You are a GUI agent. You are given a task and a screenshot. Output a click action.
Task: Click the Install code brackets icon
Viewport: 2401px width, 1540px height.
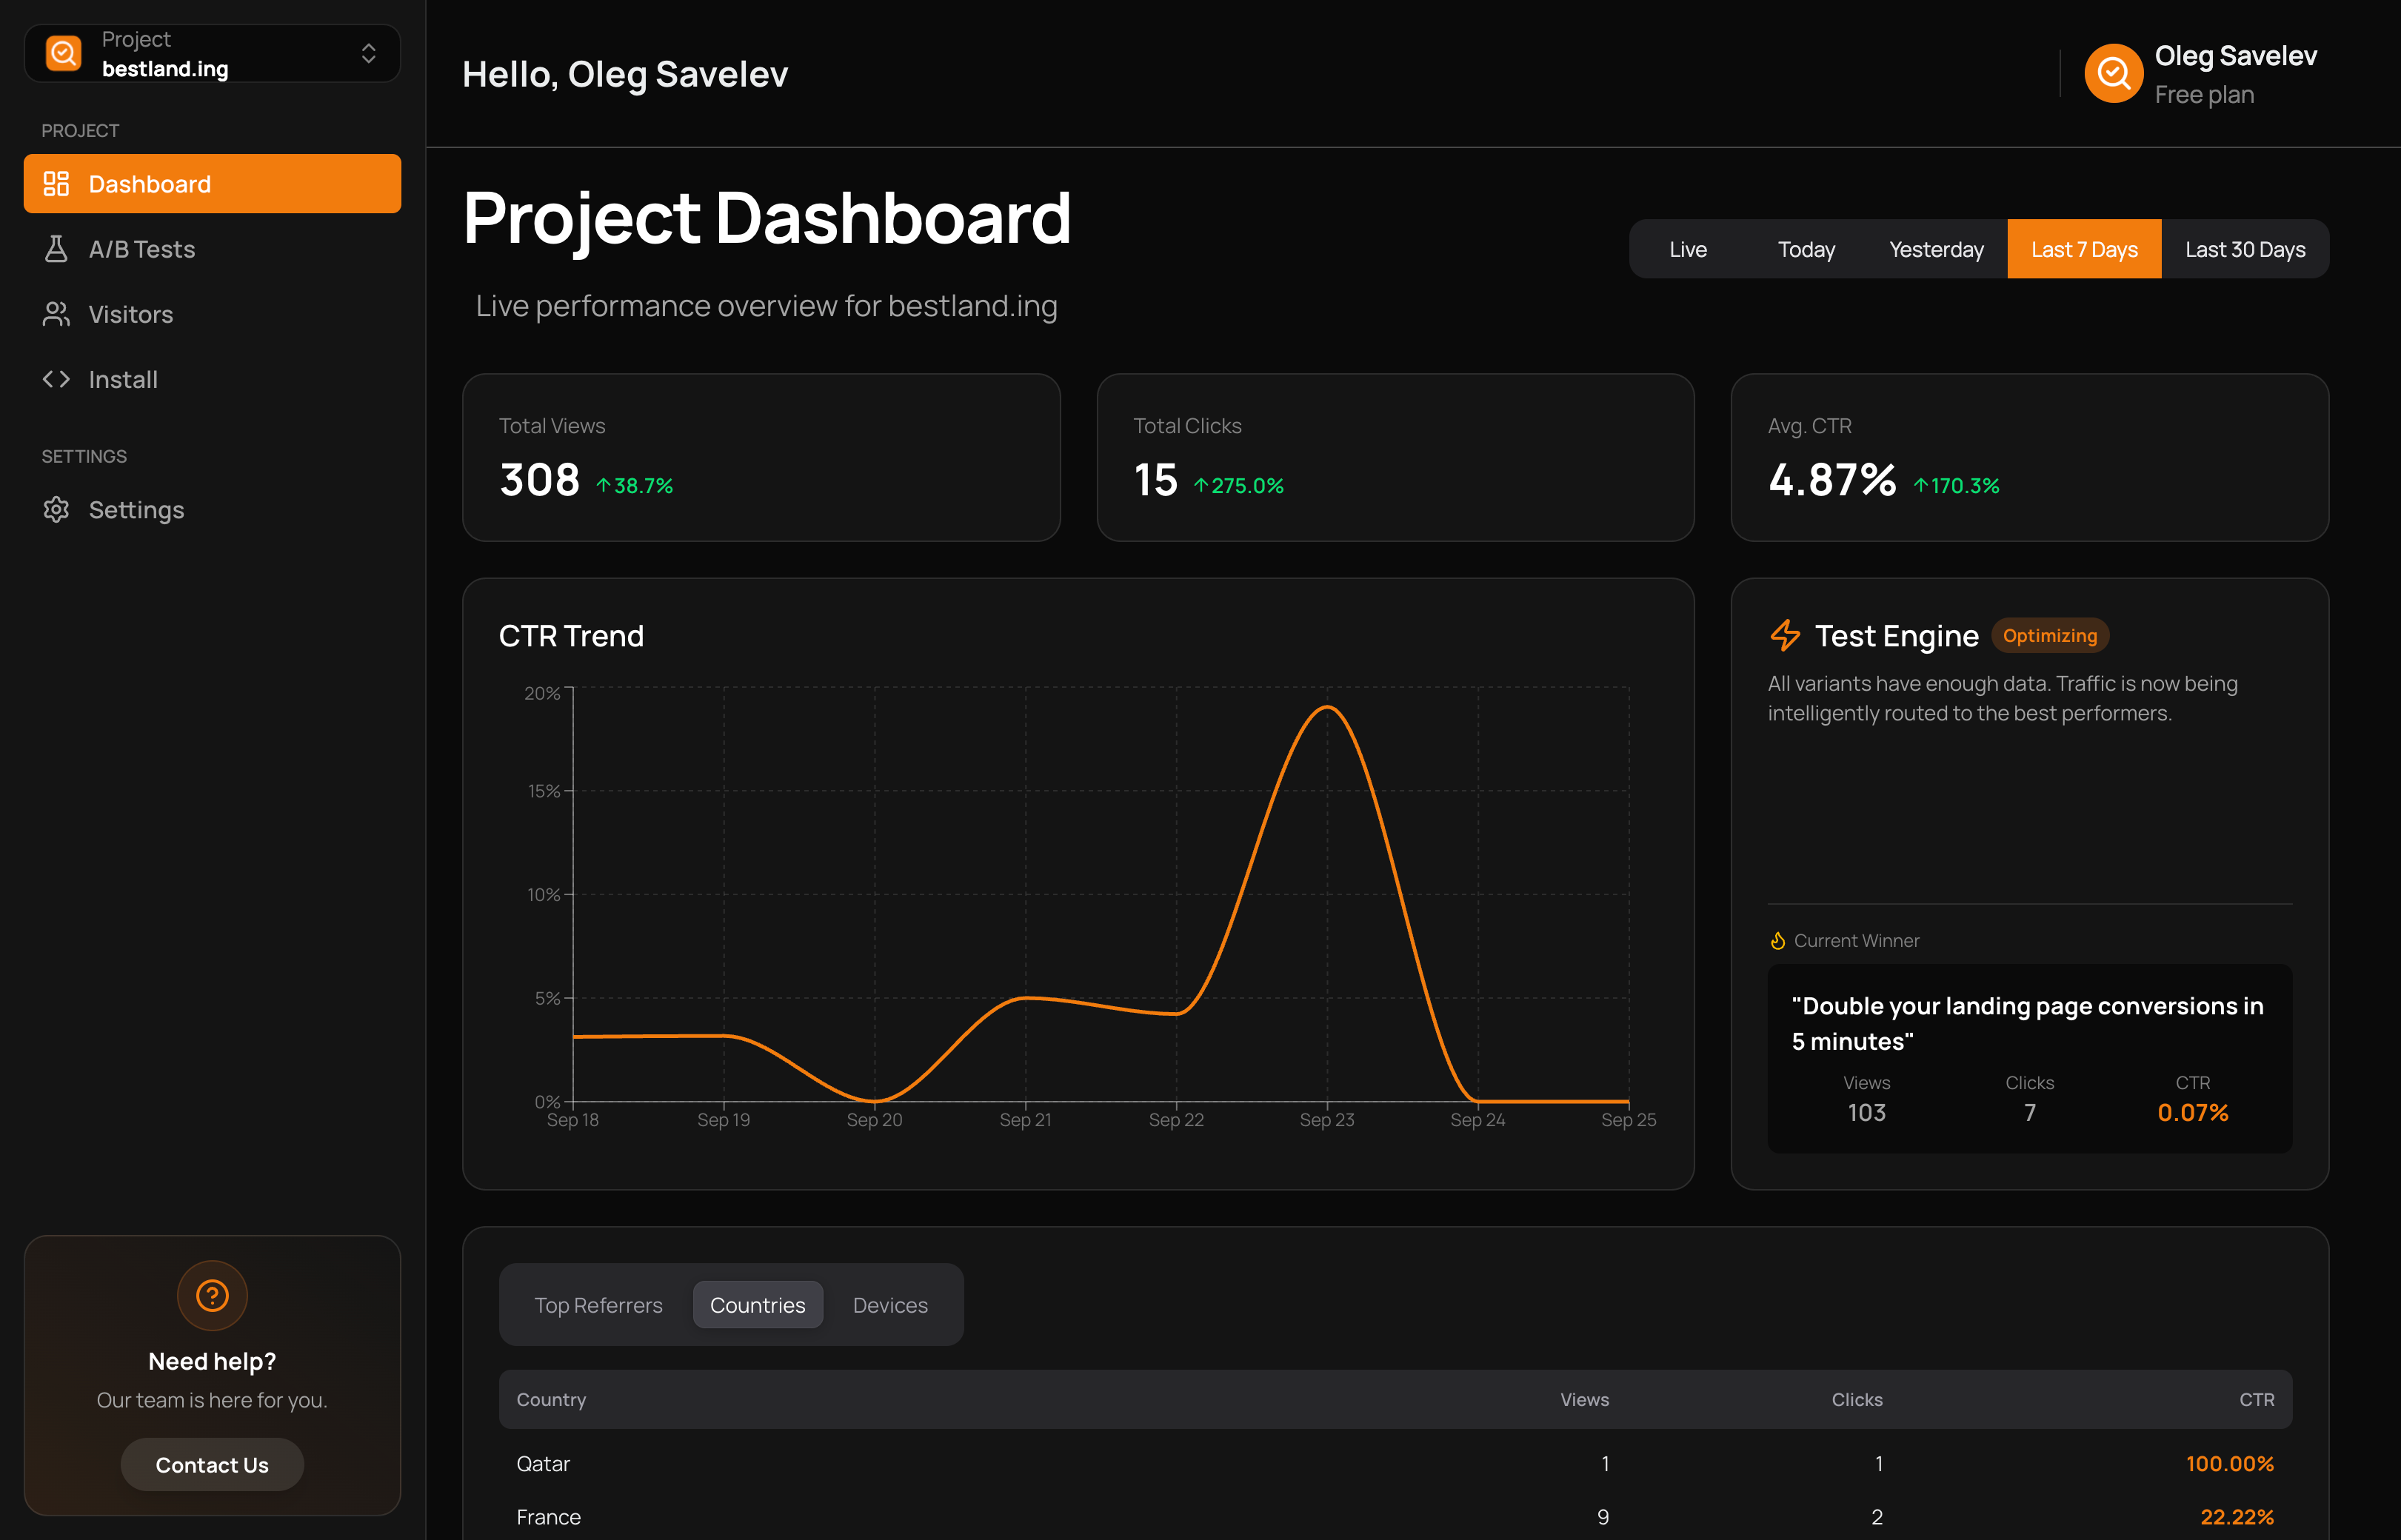tap(56, 379)
